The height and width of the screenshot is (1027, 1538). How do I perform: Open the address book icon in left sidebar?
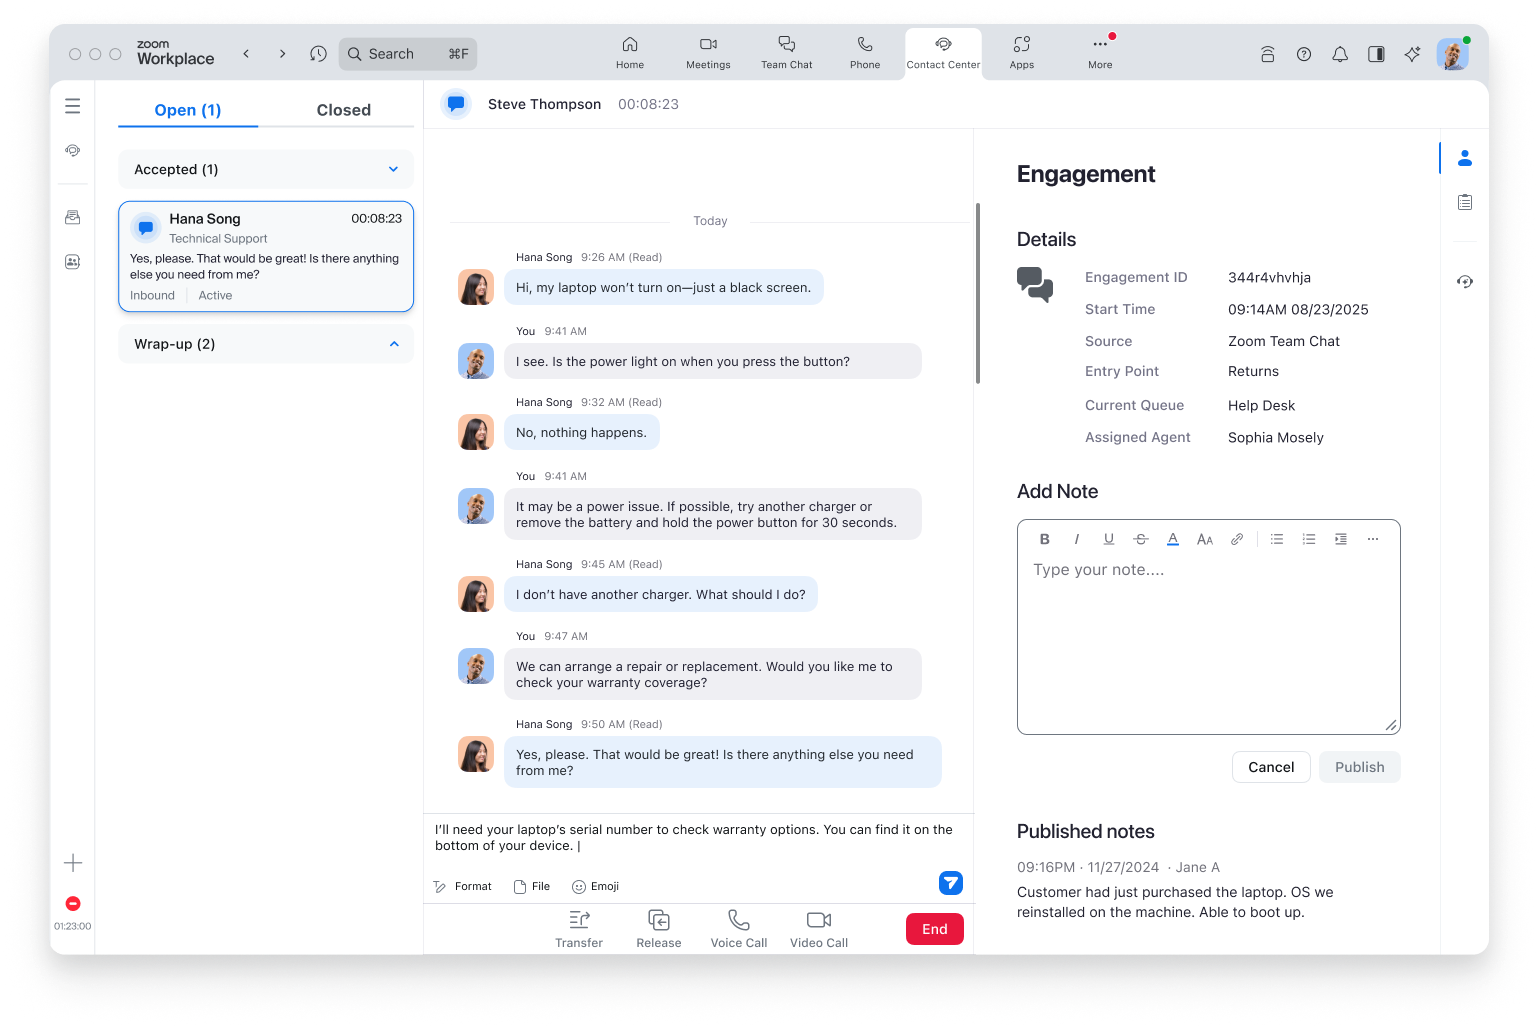(72, 261)
